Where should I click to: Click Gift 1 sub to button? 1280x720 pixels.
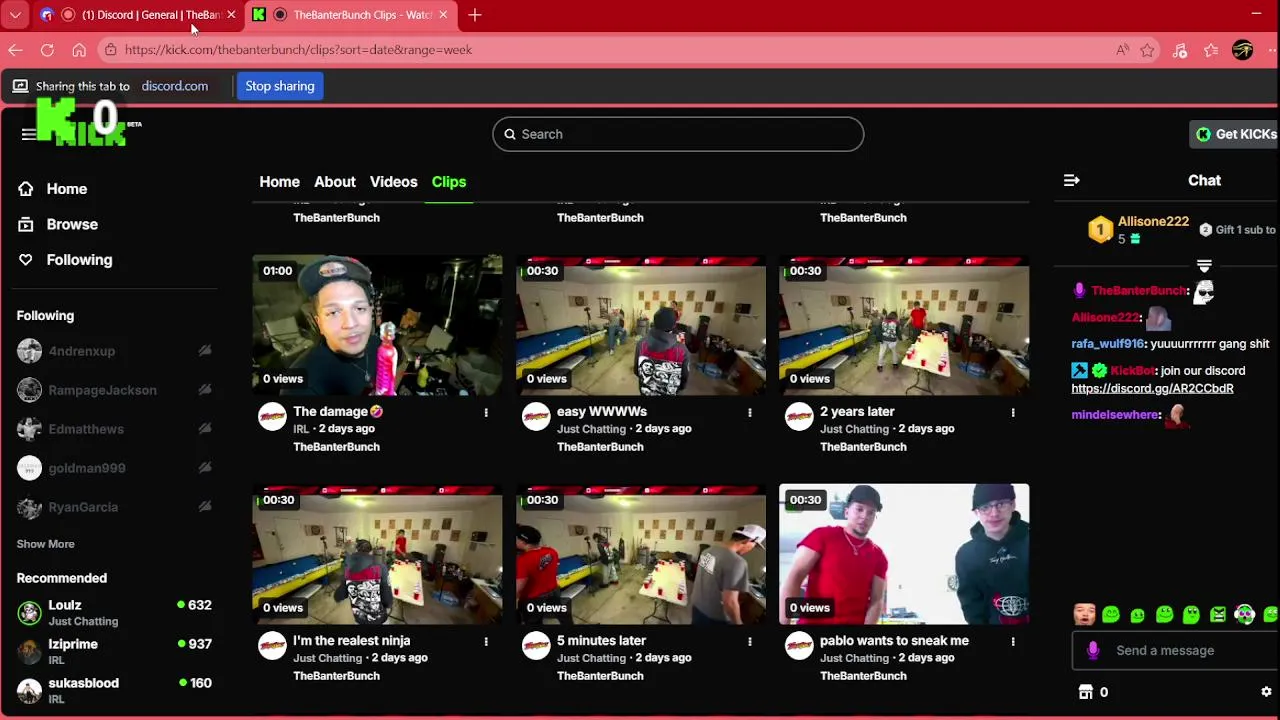tap(1238, 230)
